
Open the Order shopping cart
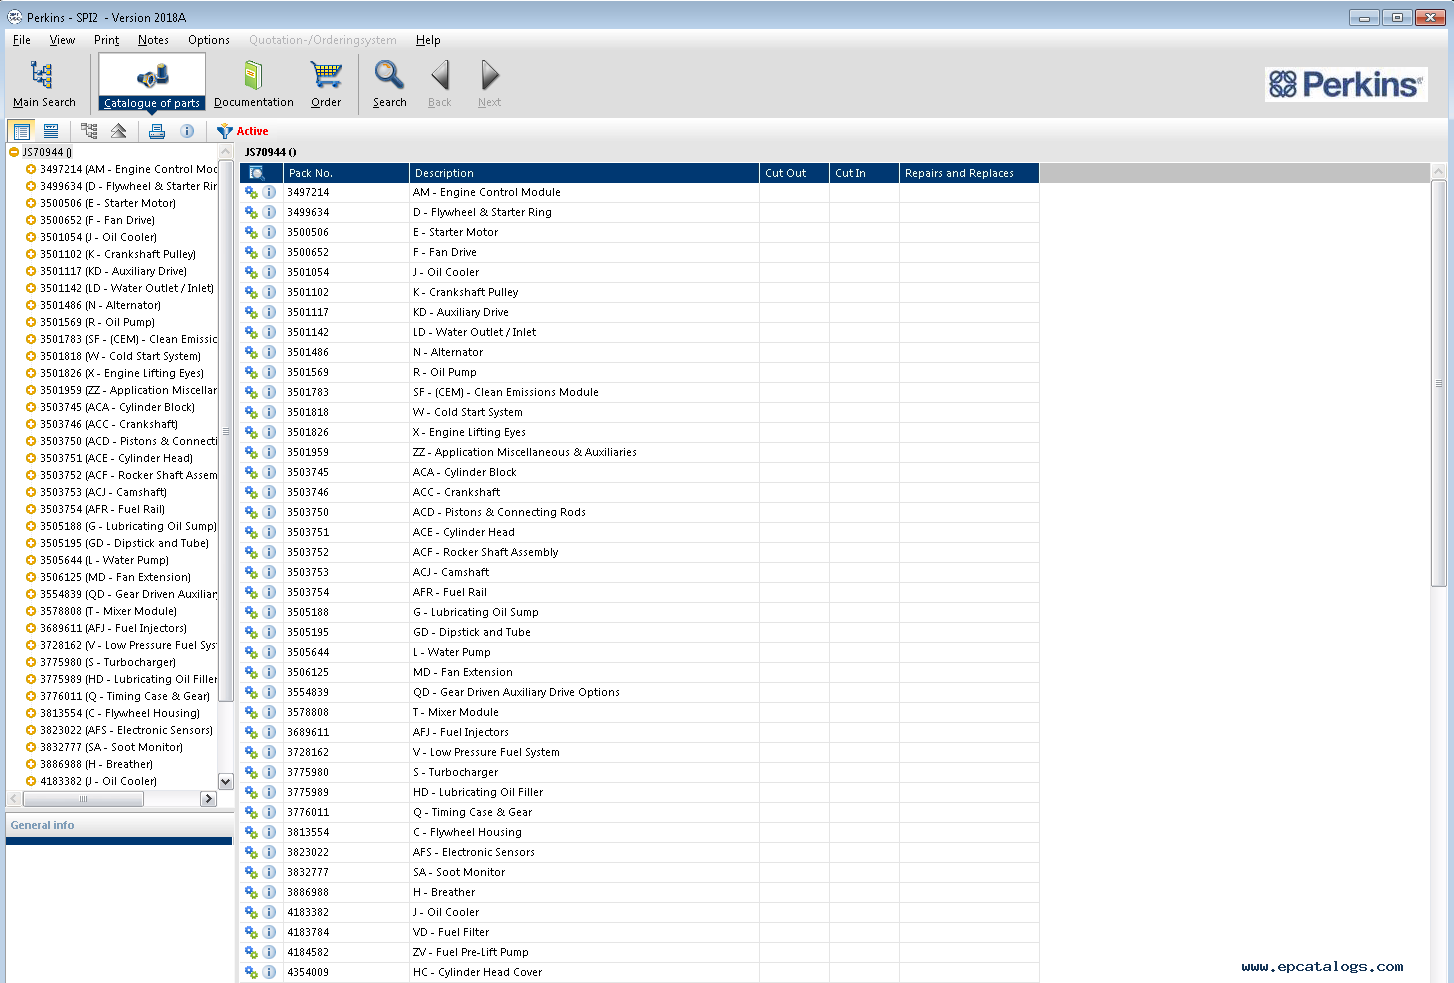click(x=326, y=76)
